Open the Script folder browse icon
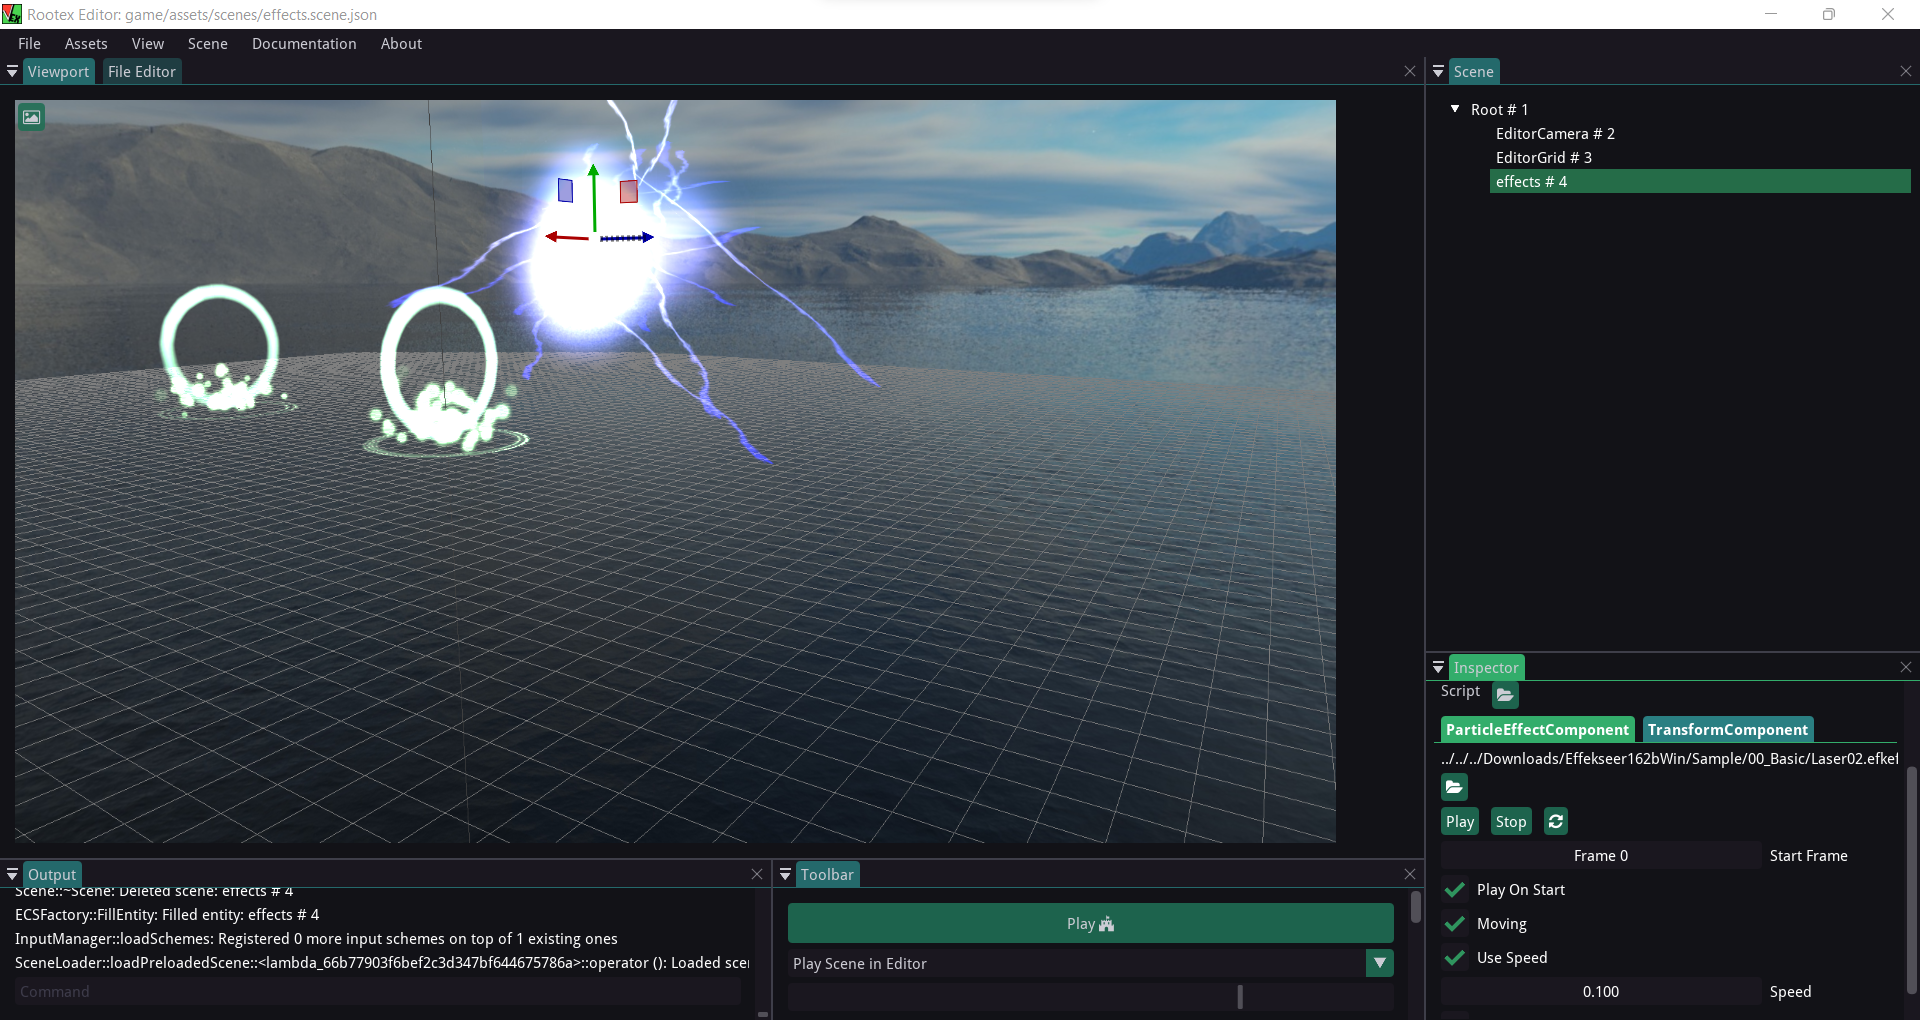The image size is (1920, 1020). [1505, 694]
